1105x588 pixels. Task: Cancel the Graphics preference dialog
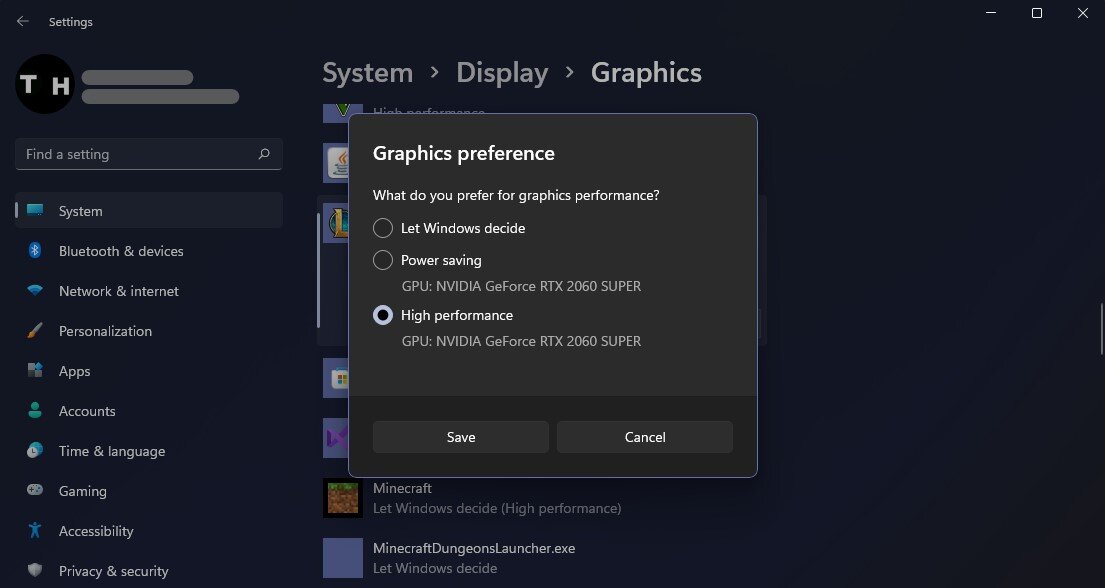click(x=645, y=437)
